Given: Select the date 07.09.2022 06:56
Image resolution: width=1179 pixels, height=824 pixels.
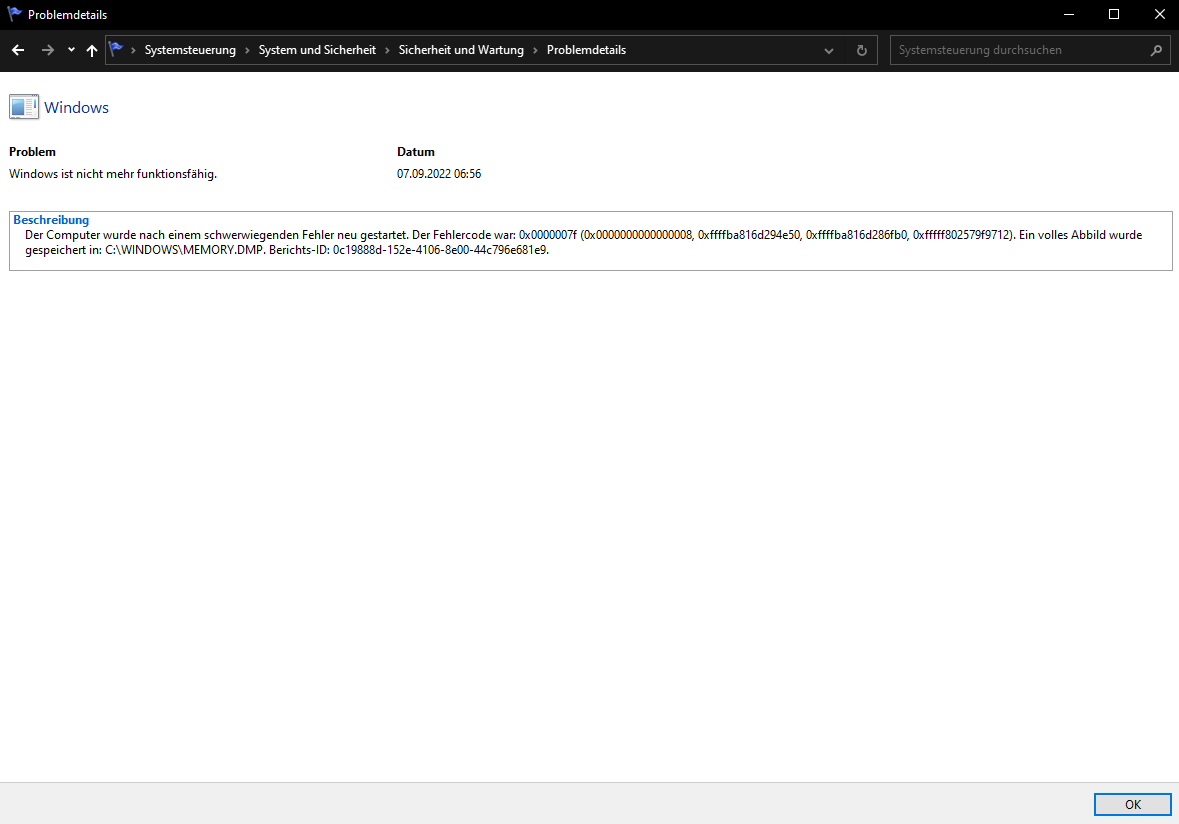Looking at the screenshot, I should coord(439,174).
